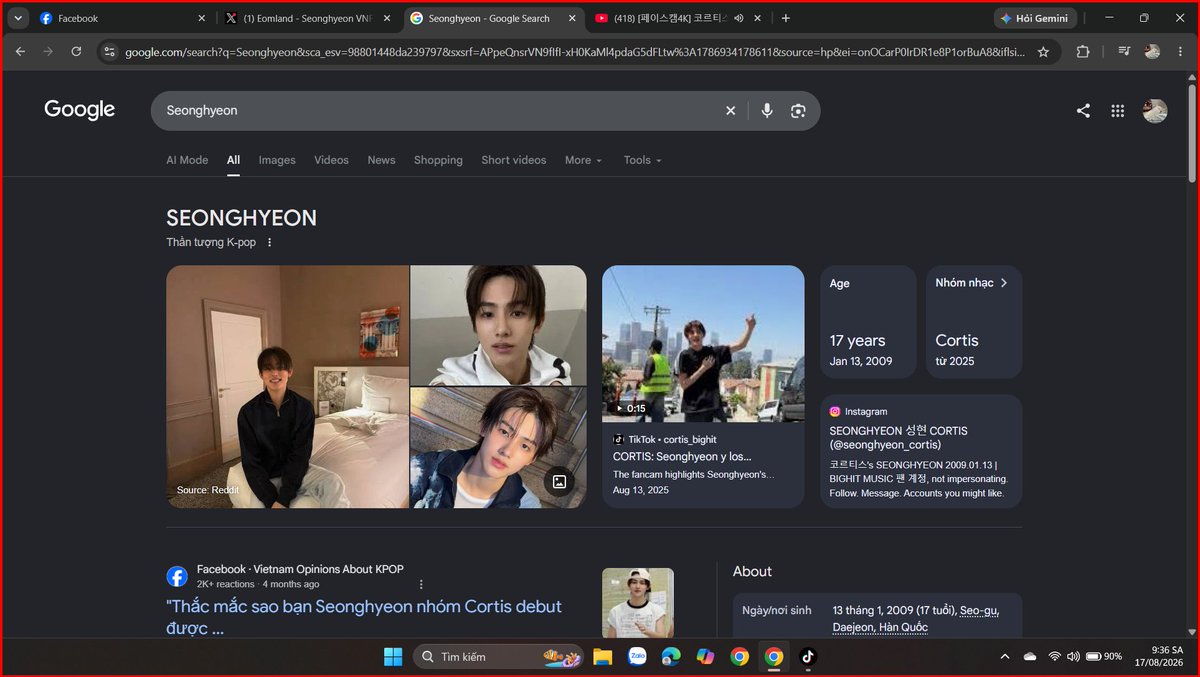Open TikTok CORTIS Seonghyeon video title
The height and width of the screenshot is (677, 1200).
coord(682,456)
